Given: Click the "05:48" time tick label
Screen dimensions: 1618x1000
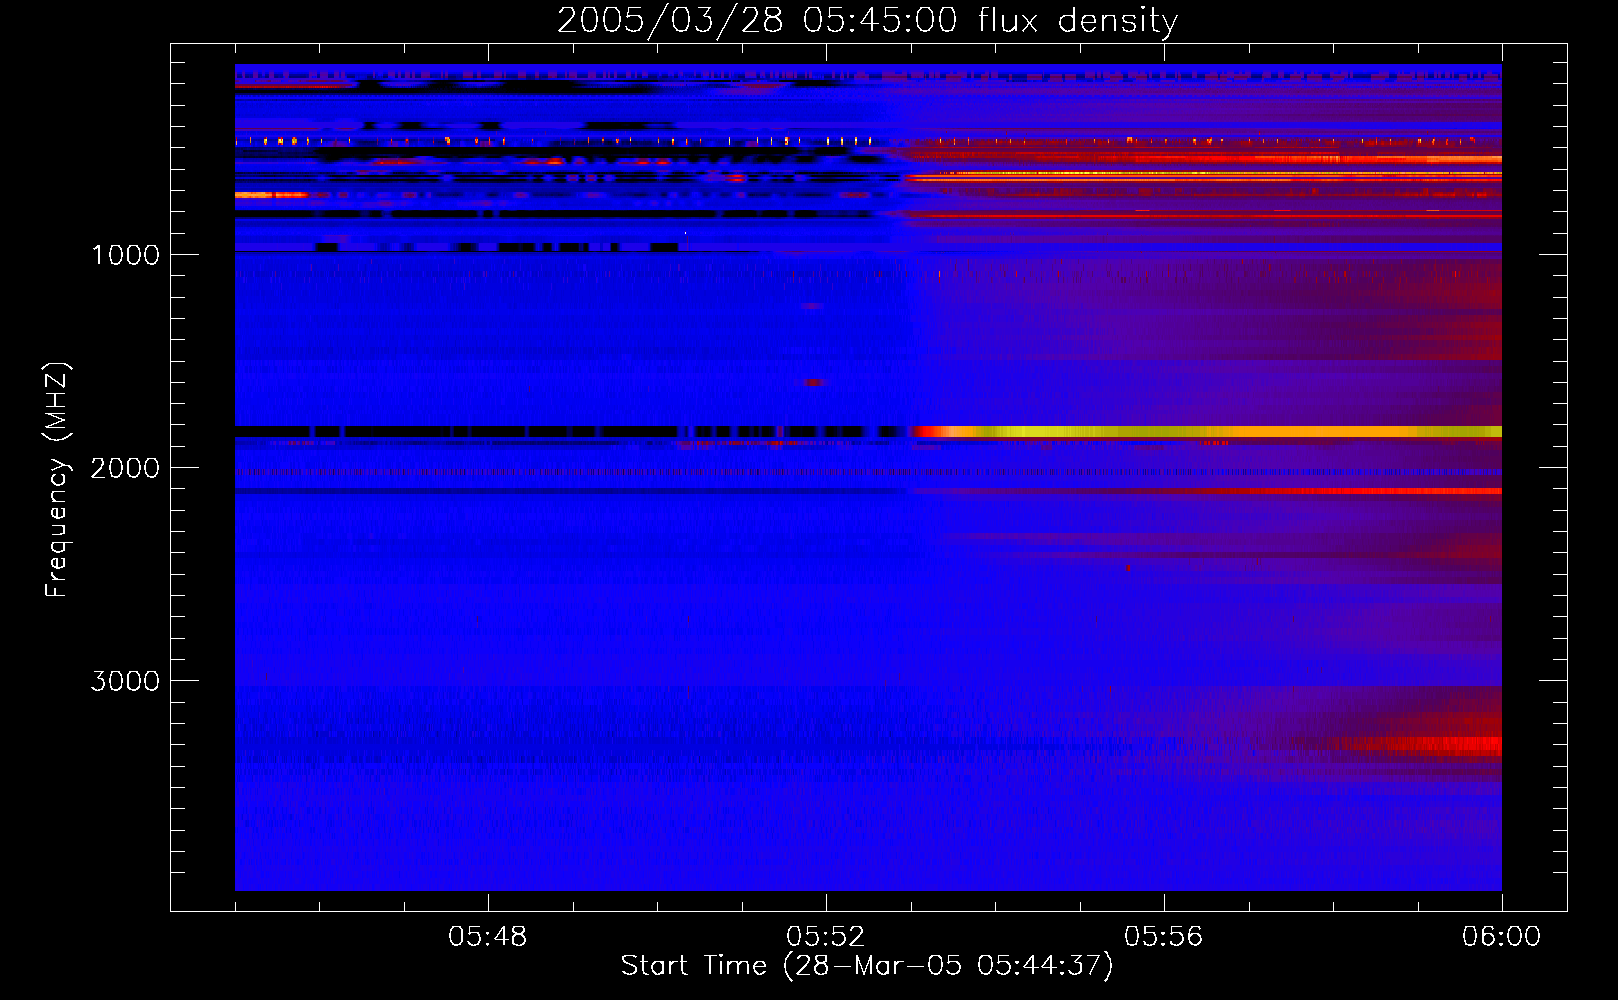Looking at the screenshot, I should [x=488, y=937].
